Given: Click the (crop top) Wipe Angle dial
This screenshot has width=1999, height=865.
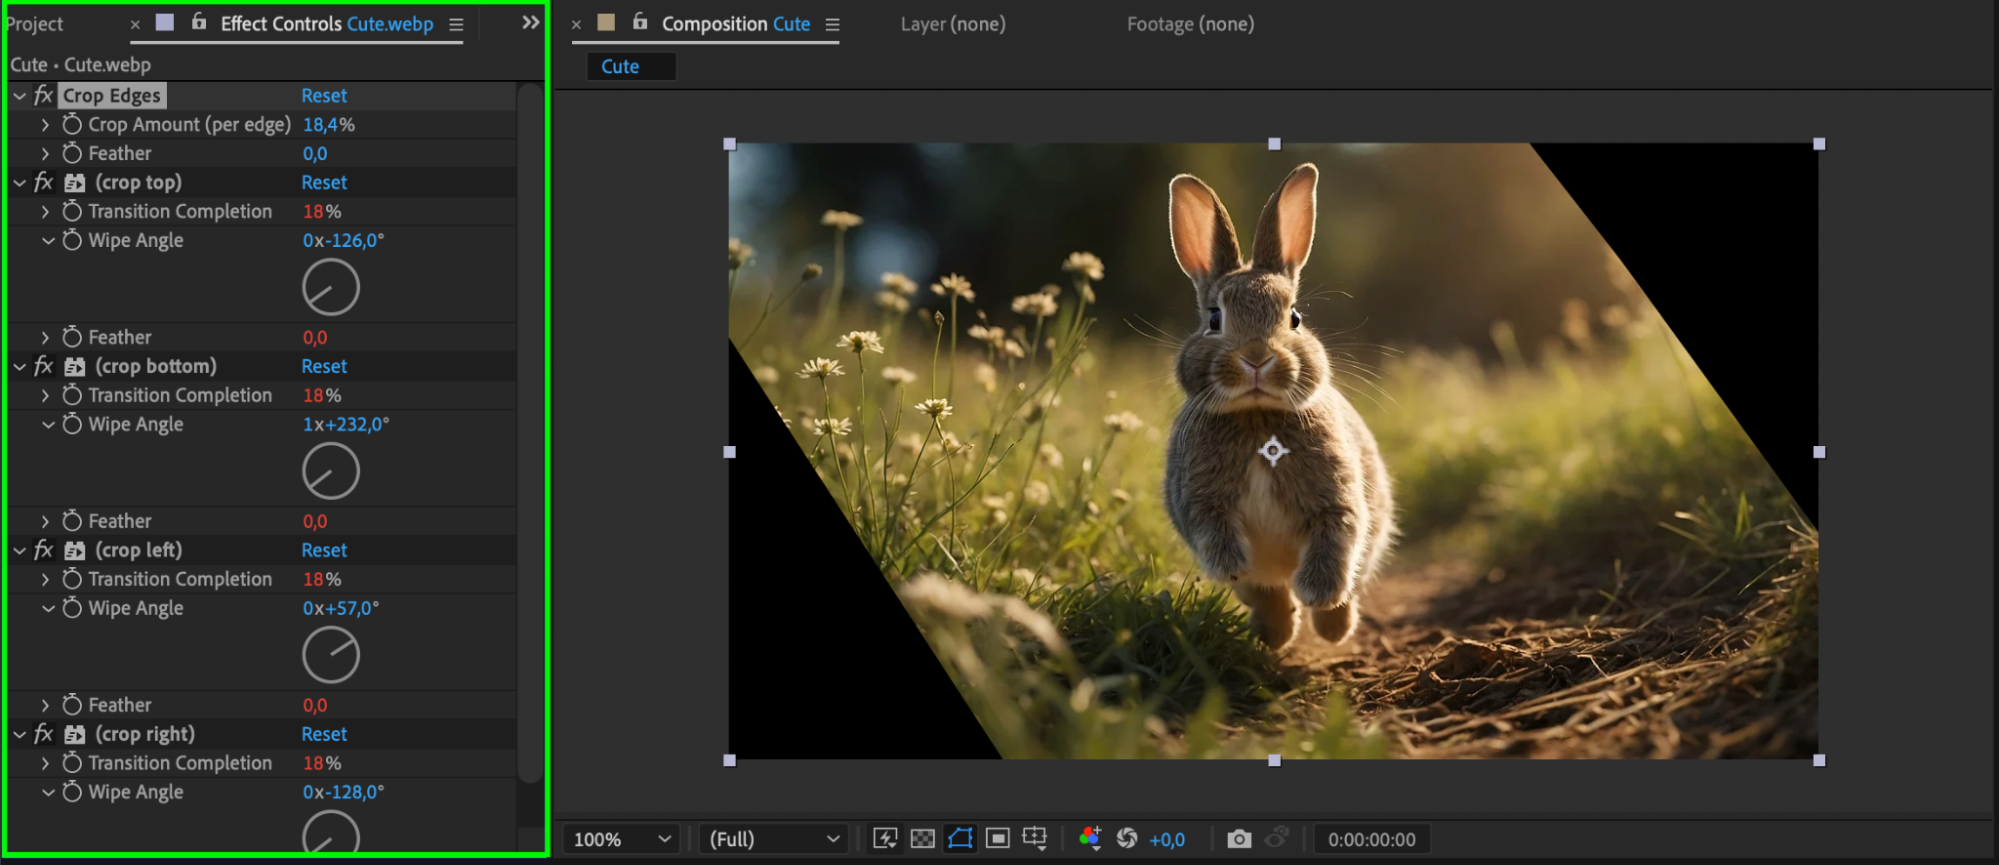Looking at the screenshot, I should pos(331,288).
